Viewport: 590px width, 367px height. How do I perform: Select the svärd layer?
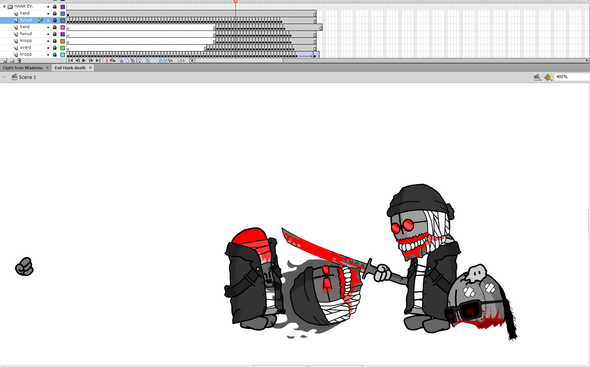[x=26, y=47]
